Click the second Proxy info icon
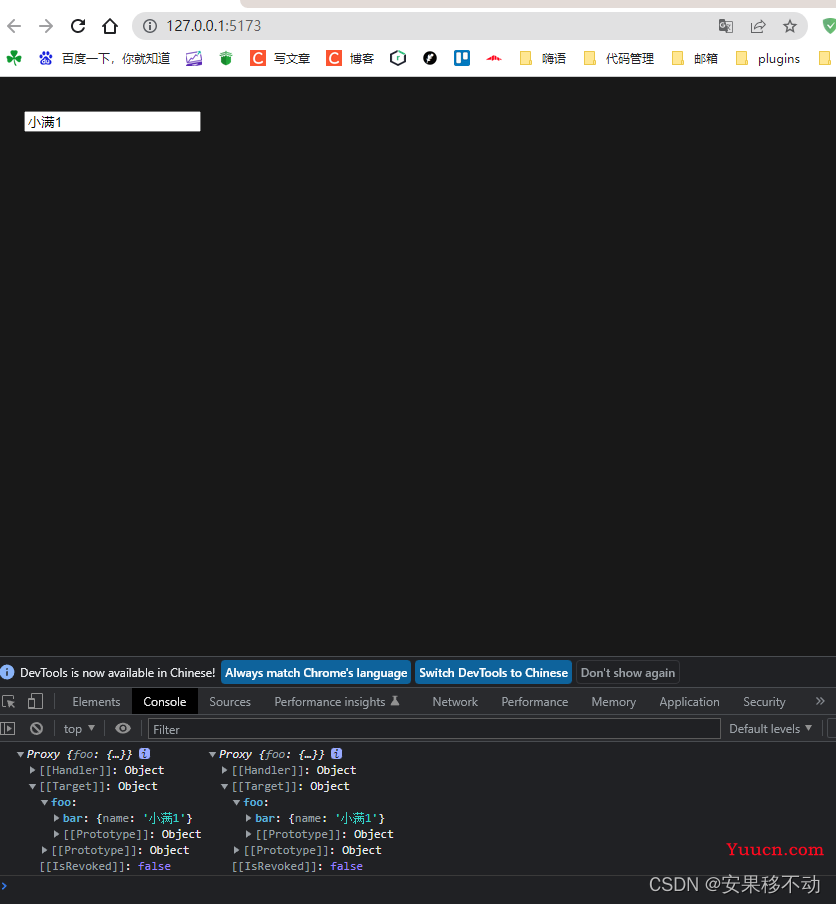 (x=337, y=754)
